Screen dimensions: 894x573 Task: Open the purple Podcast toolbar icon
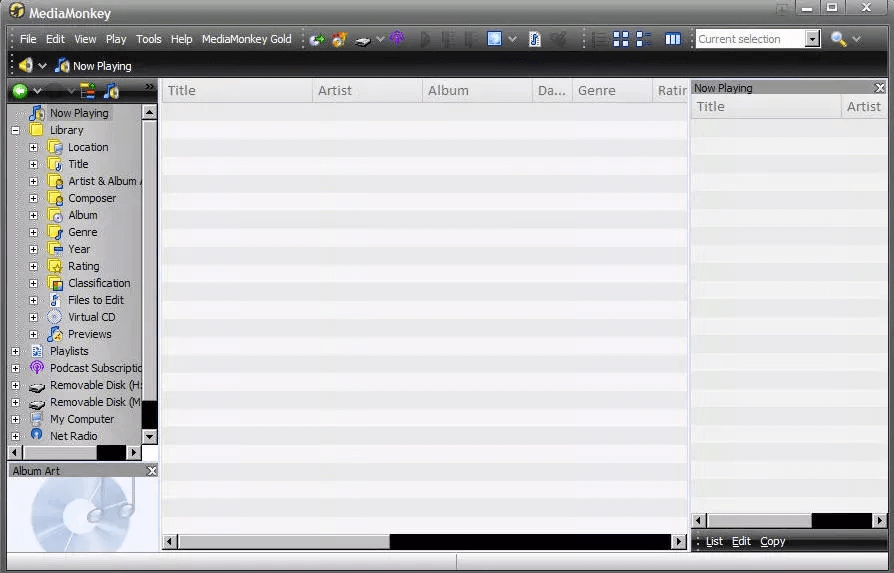click(397, 38)
